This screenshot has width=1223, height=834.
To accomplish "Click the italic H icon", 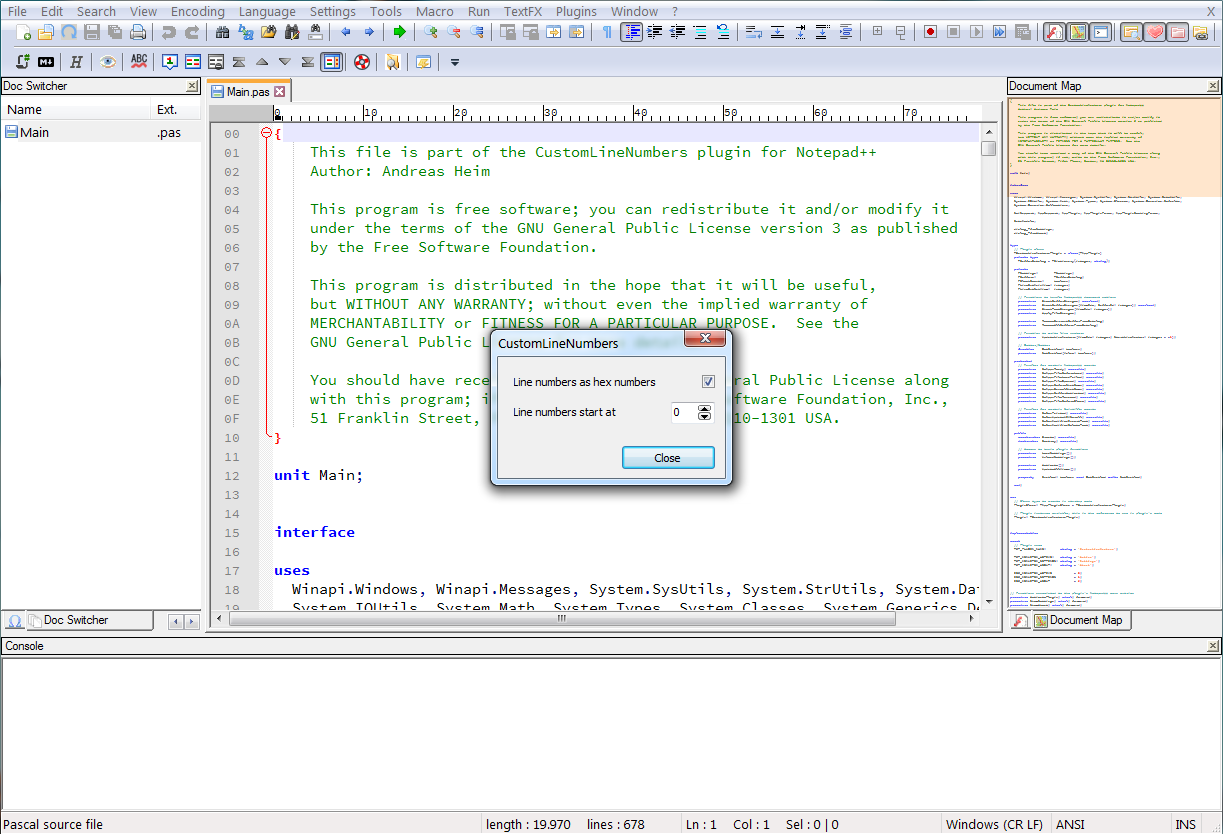I will pyautogui.click(x=76, y=62).
